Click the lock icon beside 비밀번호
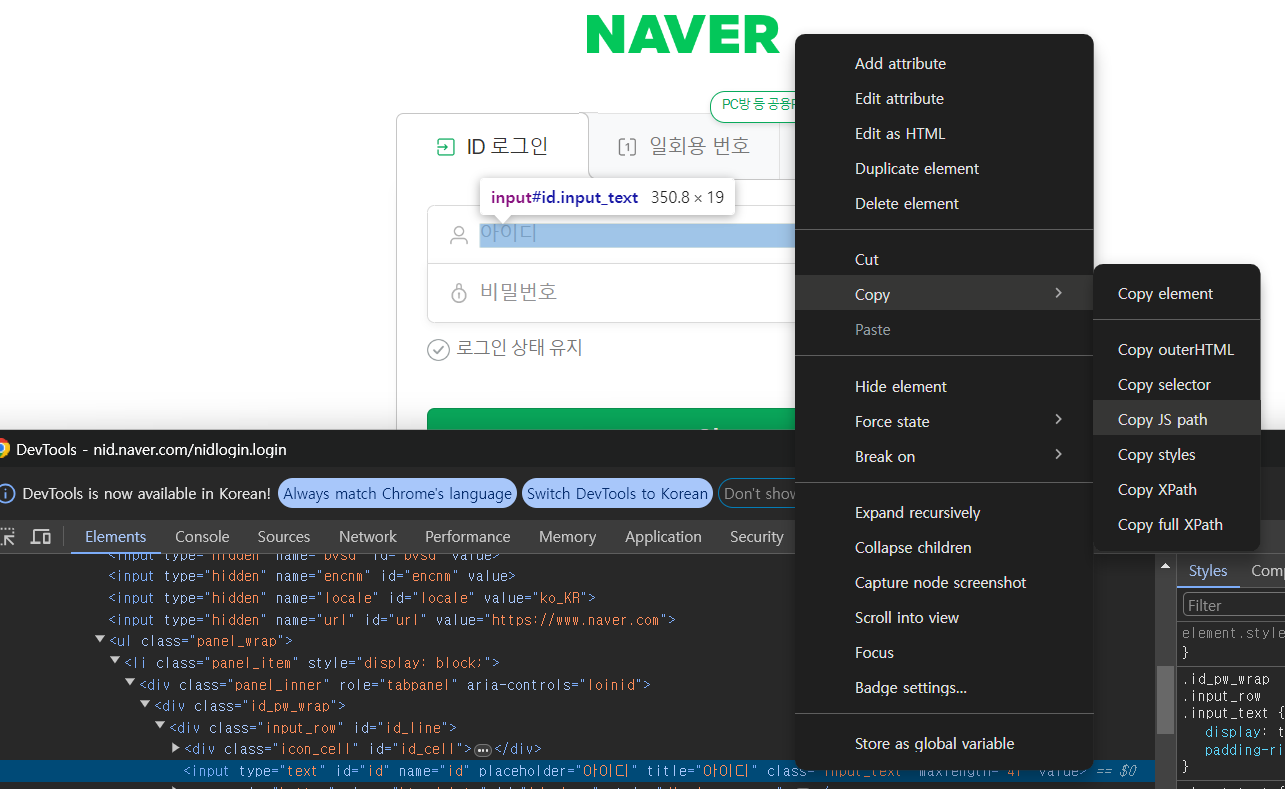 [459, 293]
